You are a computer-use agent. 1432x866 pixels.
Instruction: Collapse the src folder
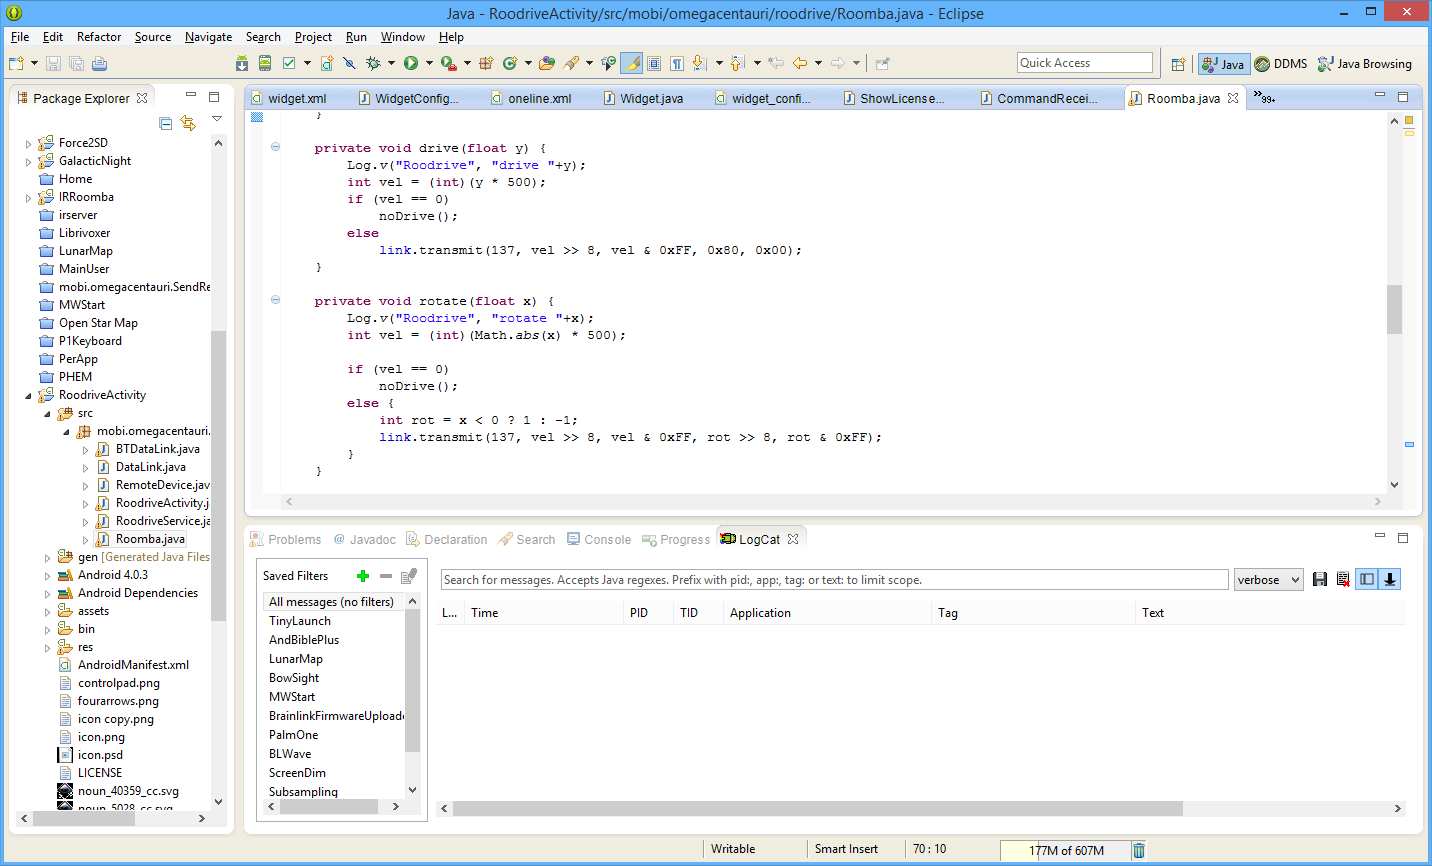point(47,414)
